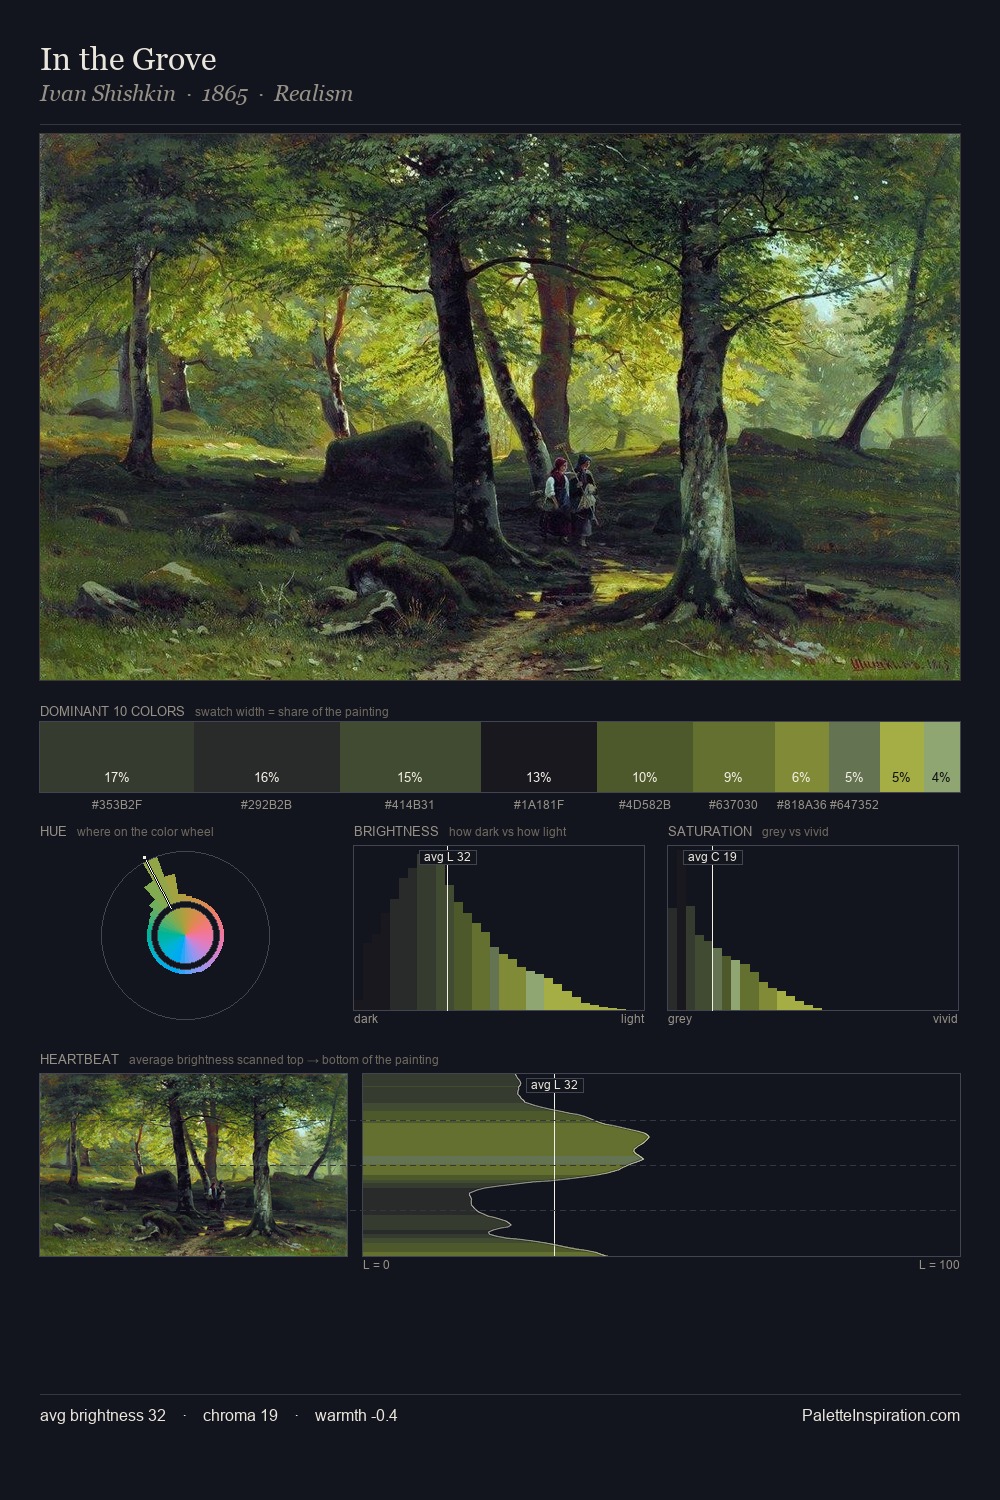Viewport: 1000px width, 1500px height.
Task: Open the large painting image
Action: pyautogui.click(x=500, y=407)
